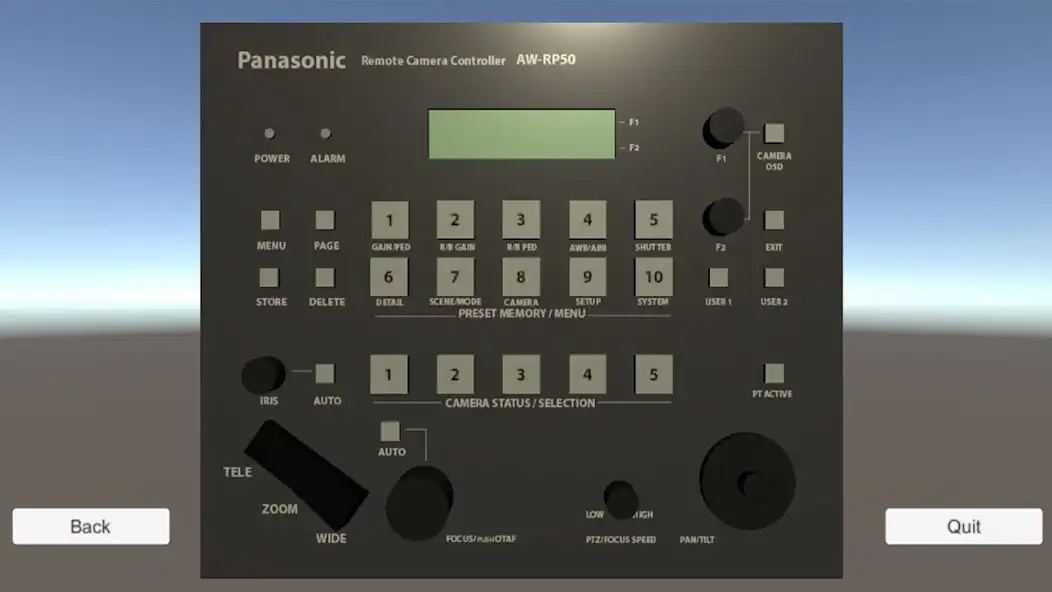The image size is (1052, 592).
Task: Click the ZOOM label
Action: coord(280,509)
